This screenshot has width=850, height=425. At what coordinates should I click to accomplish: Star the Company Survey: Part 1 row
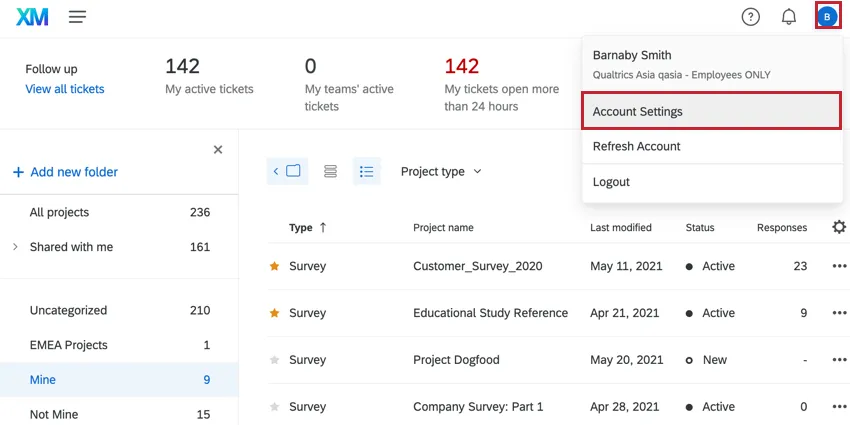click(274, 407)
